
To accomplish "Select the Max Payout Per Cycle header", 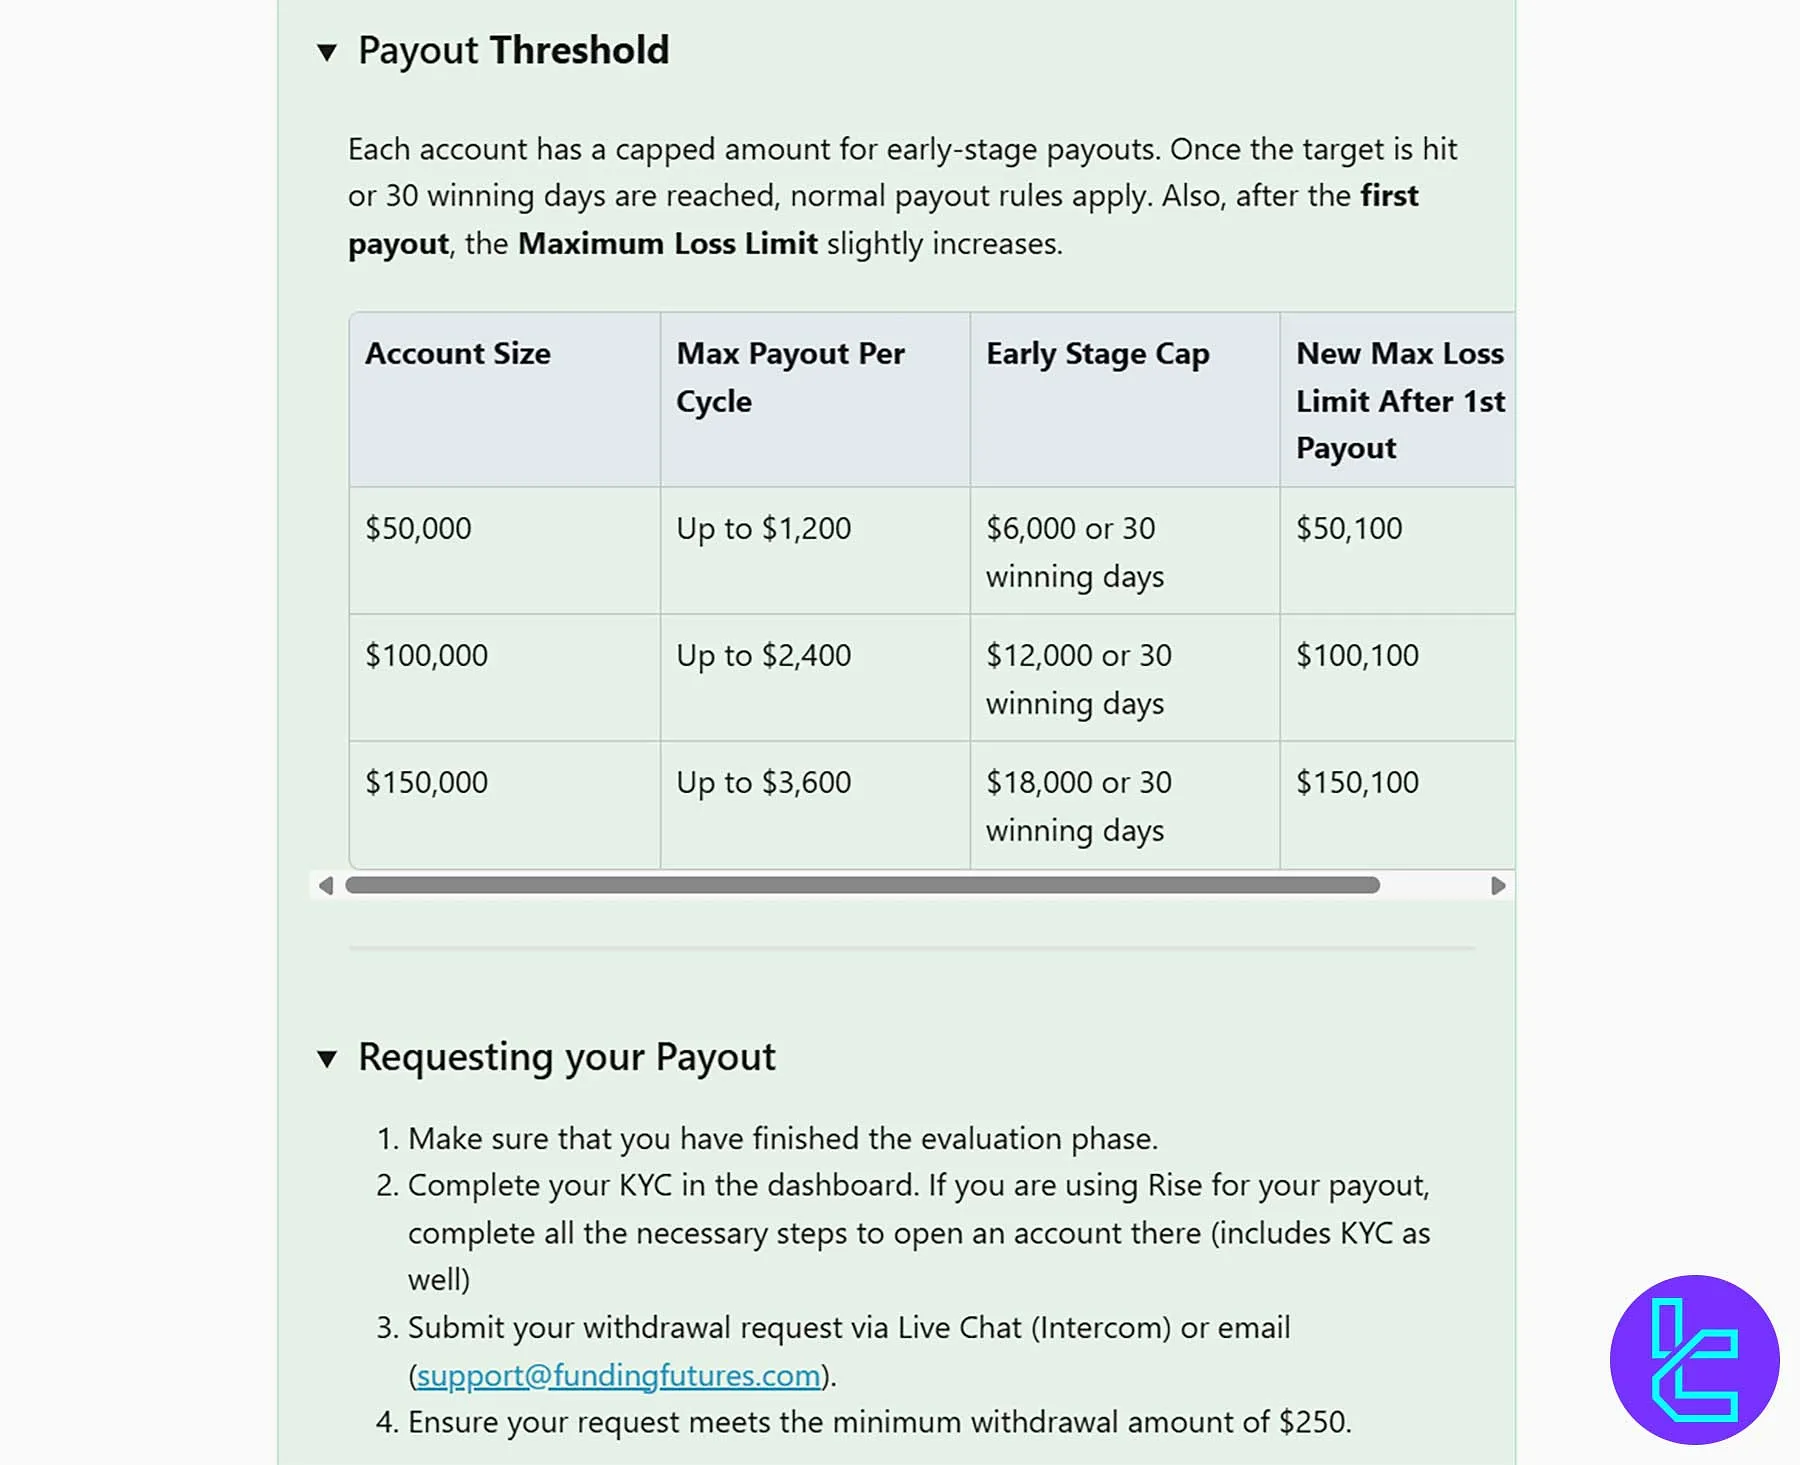I will [x=790, y=377].
